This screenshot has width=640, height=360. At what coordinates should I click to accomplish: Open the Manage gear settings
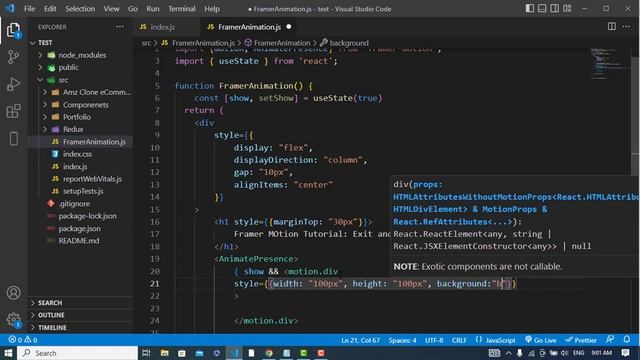click(13, 319)
